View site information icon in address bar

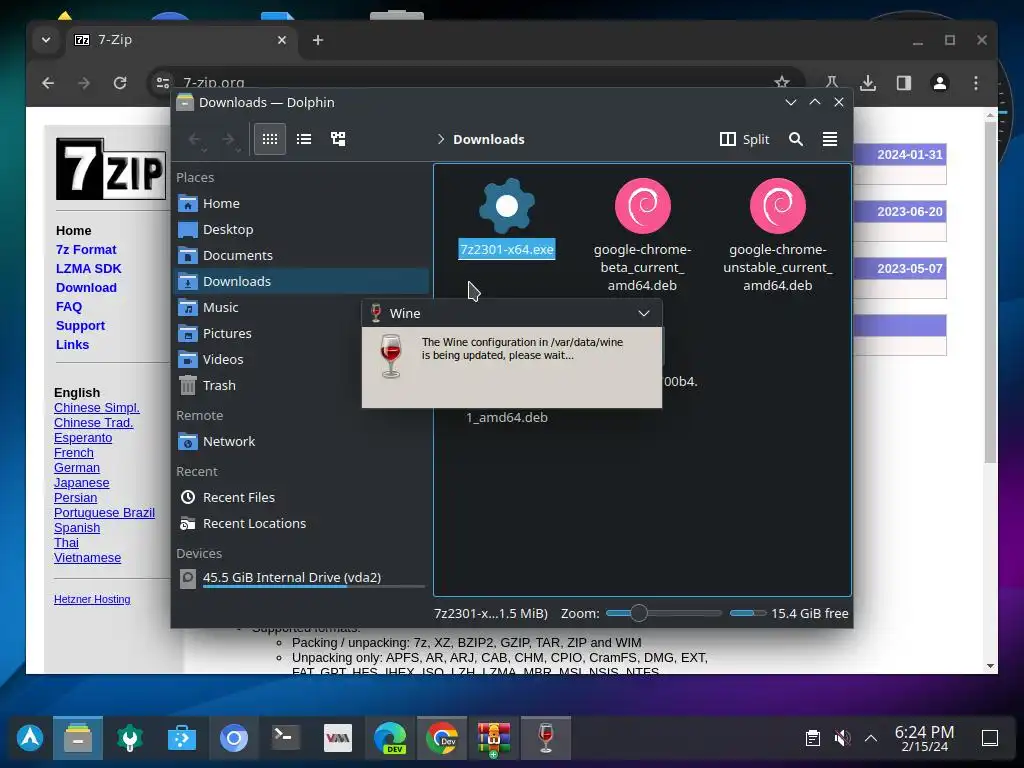point(163,83)
